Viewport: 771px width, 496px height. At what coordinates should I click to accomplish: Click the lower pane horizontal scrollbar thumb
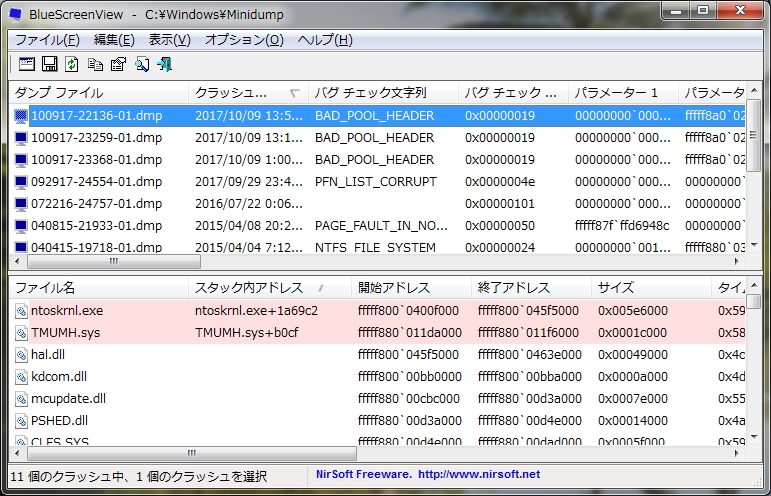[191, 453]
